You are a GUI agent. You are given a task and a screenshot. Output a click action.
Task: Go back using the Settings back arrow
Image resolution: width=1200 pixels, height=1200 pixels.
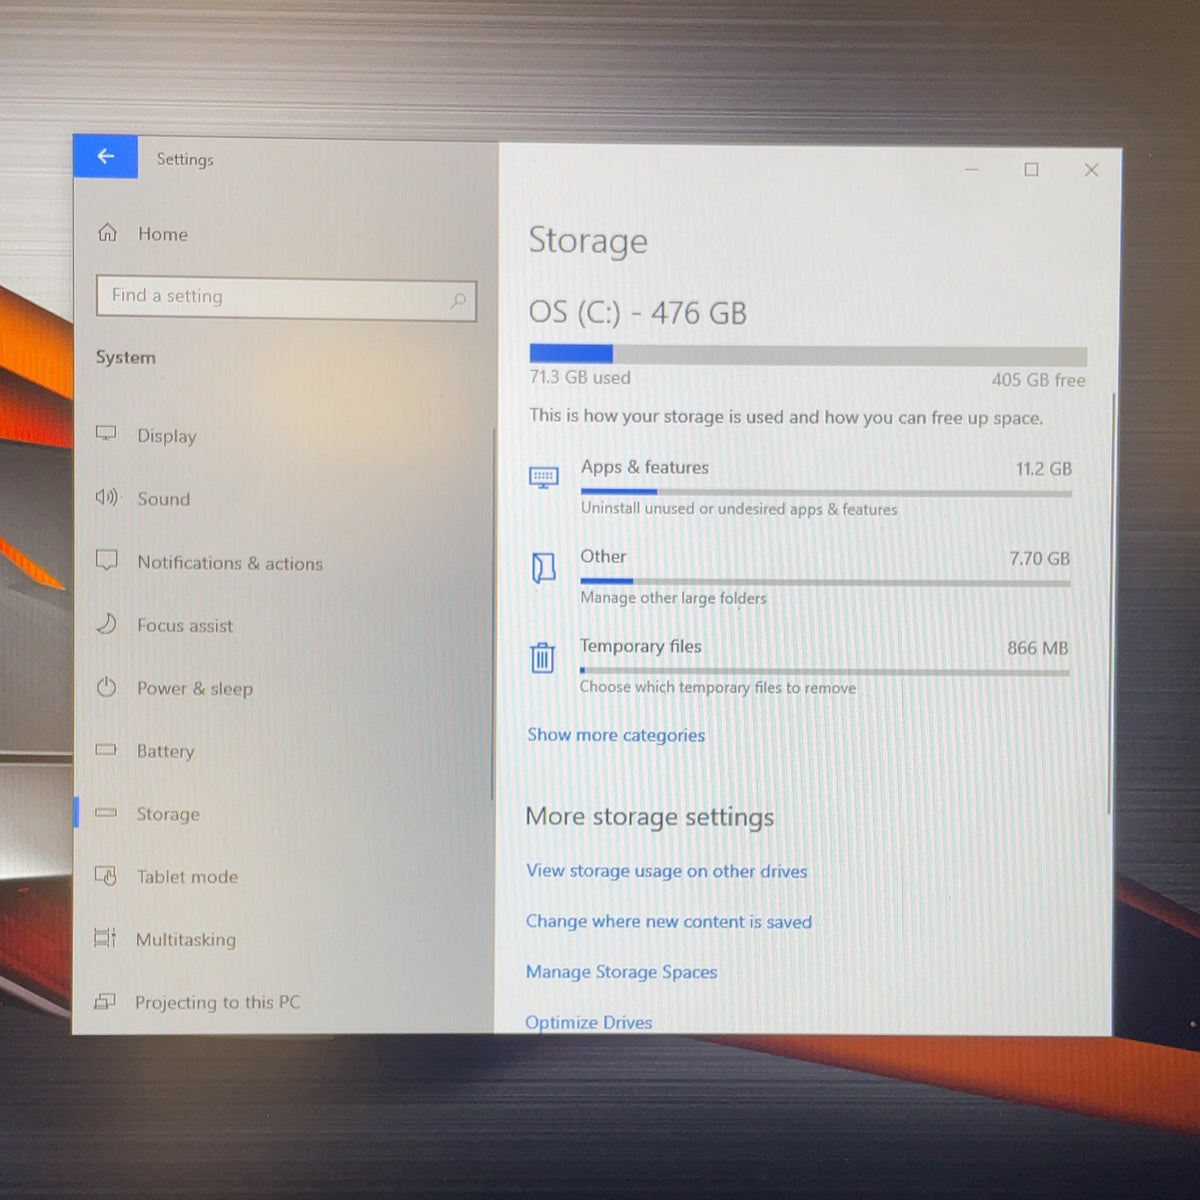click(105, 156)
